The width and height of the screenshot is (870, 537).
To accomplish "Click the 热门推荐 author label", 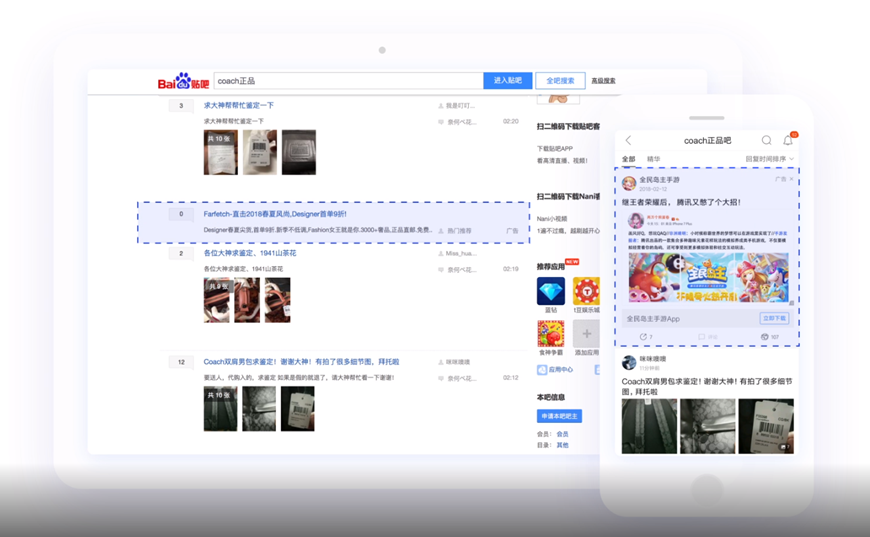I will click(x=459, y=231).
